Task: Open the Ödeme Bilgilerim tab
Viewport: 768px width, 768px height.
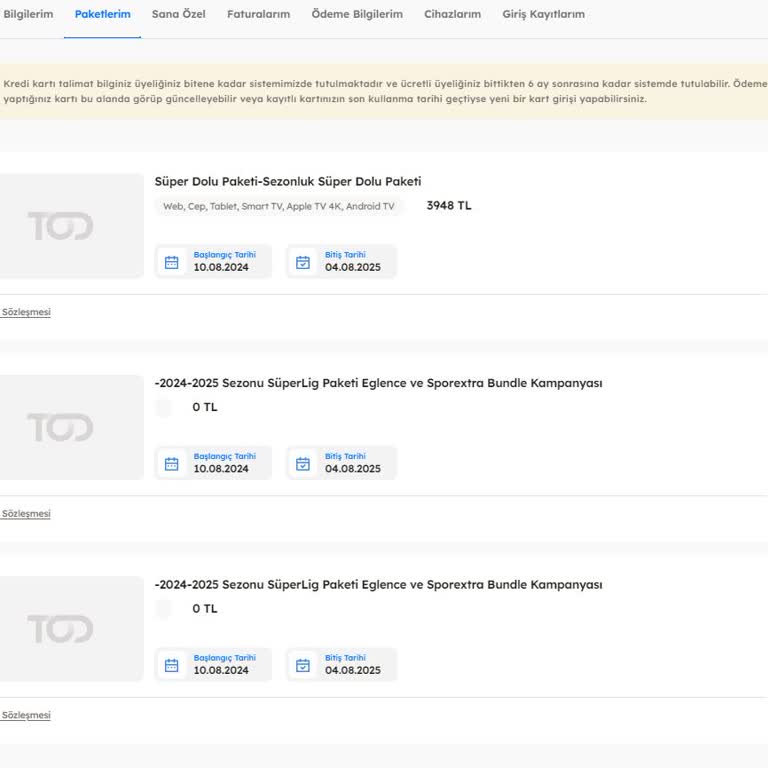Action: point(356,14)
